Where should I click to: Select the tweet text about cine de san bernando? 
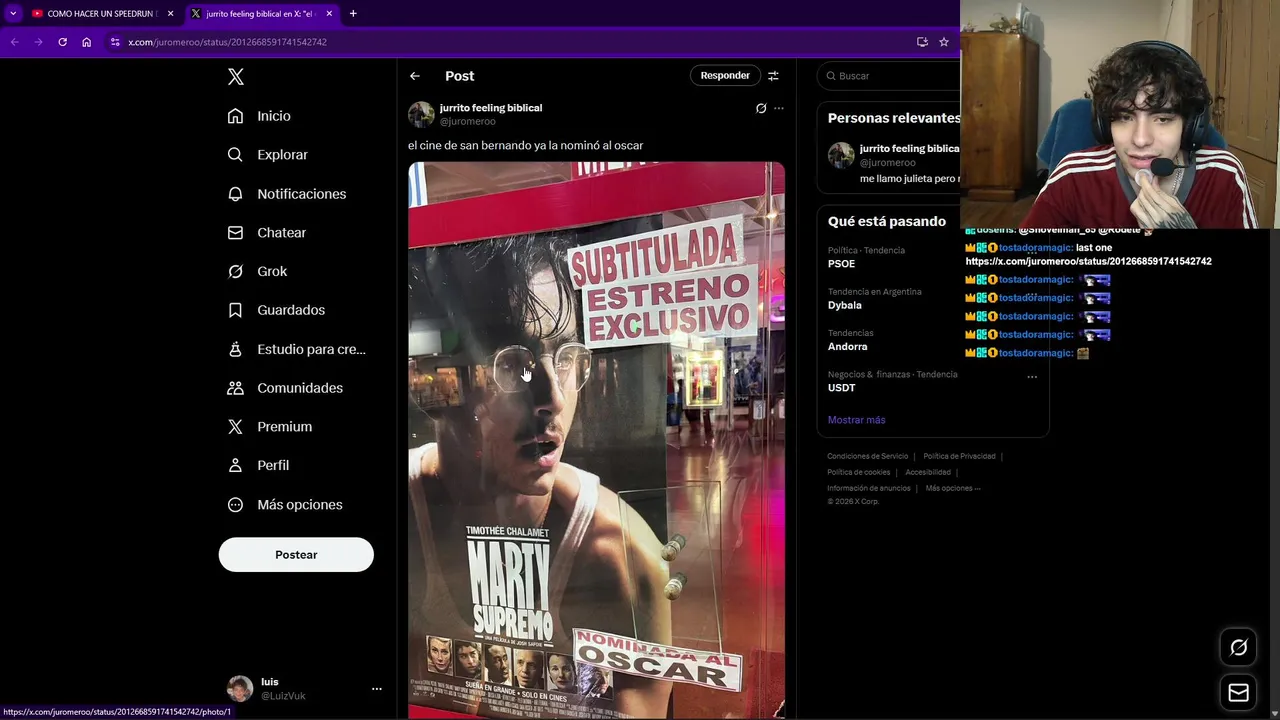pyautogui.click(x=525, y=146)
